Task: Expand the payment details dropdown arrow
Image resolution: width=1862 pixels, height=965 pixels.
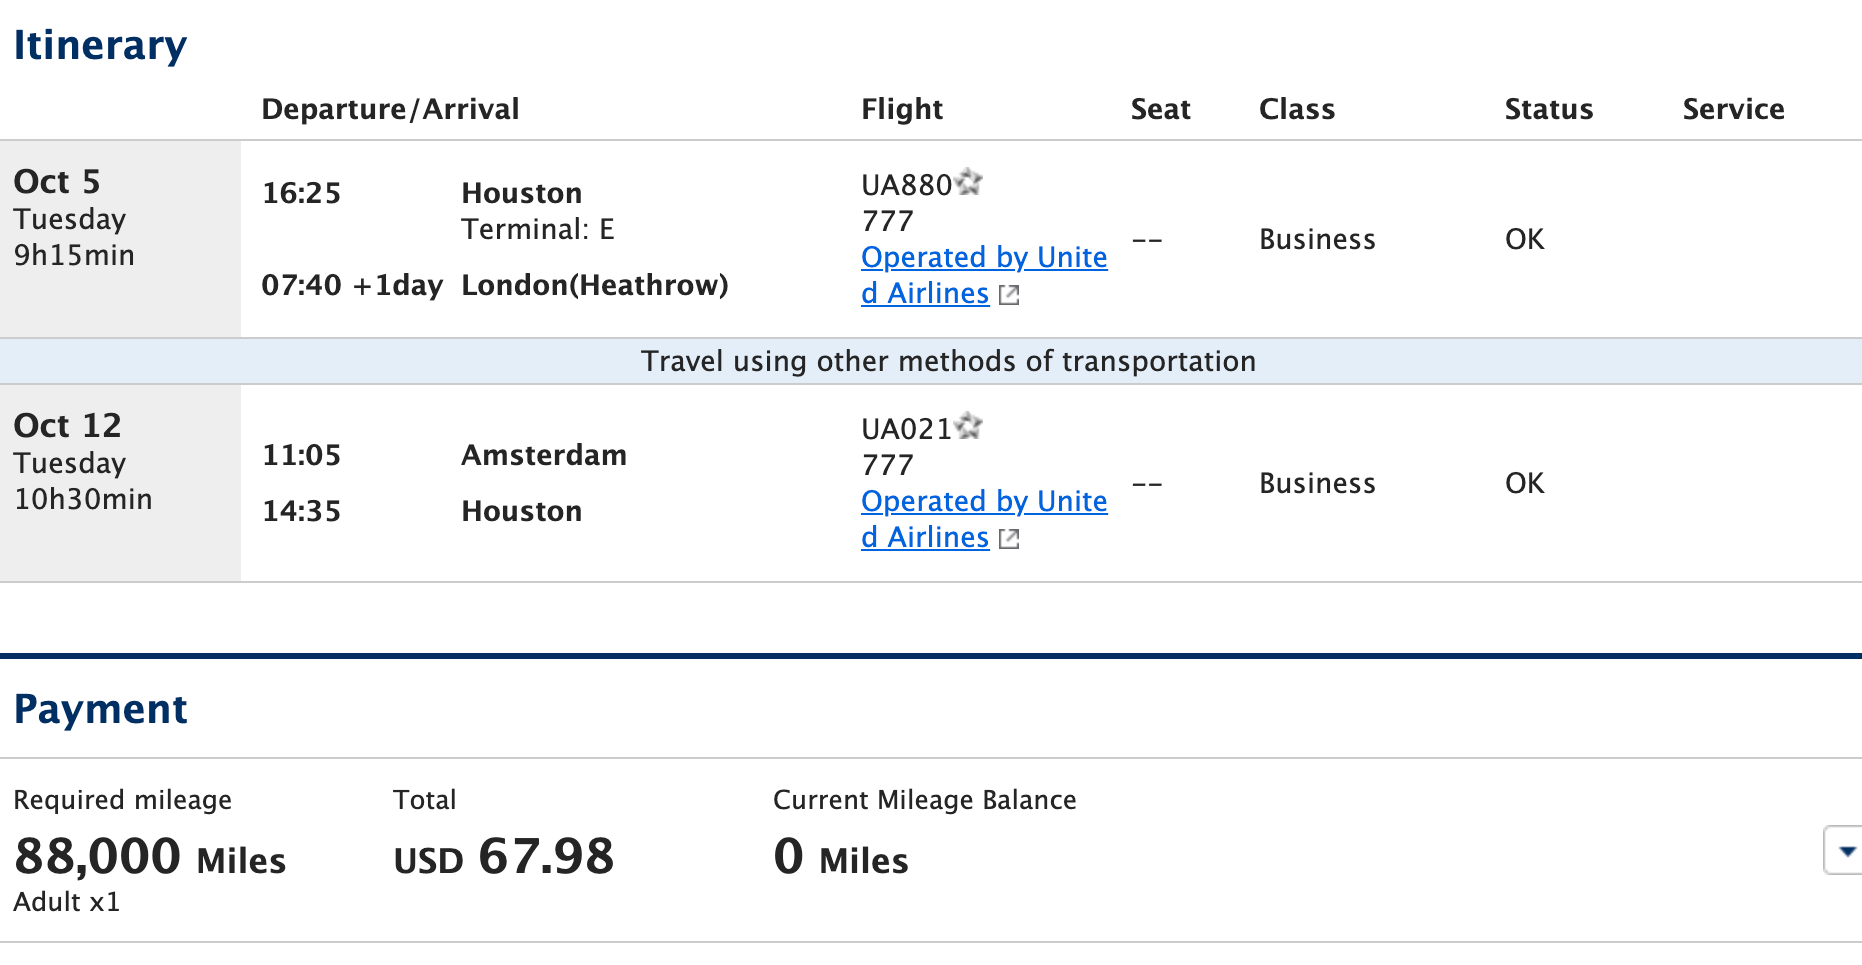Action: (x=1845, y=851)
